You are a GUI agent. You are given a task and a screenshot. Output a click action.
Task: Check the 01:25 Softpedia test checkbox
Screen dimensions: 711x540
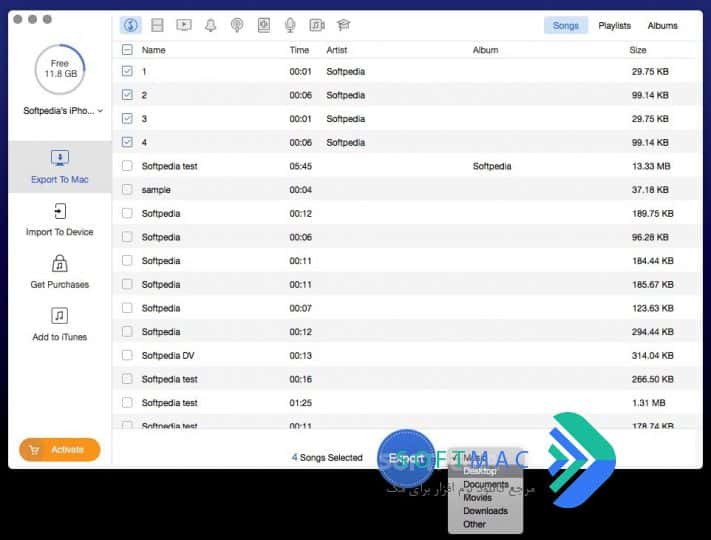tap(127, 403)
